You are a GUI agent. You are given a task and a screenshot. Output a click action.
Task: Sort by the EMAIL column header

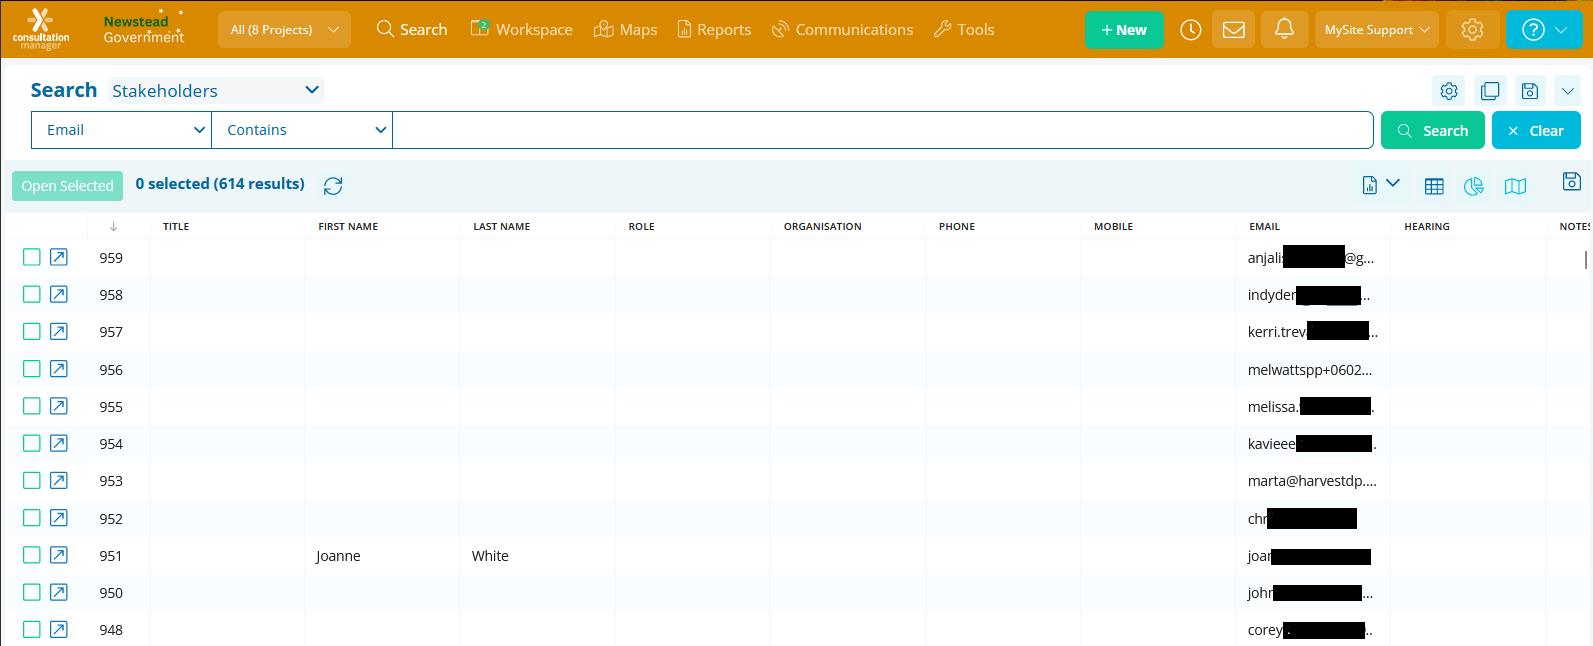click(1264, 227)
